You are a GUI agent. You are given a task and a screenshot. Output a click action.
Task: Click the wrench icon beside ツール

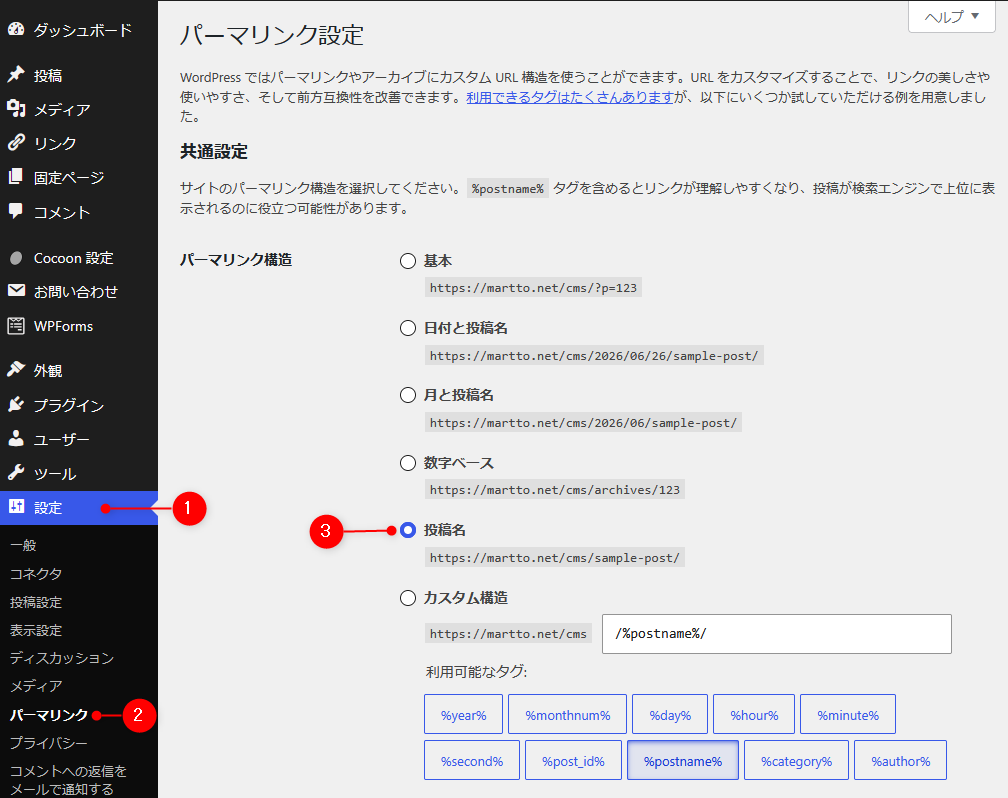16,473
